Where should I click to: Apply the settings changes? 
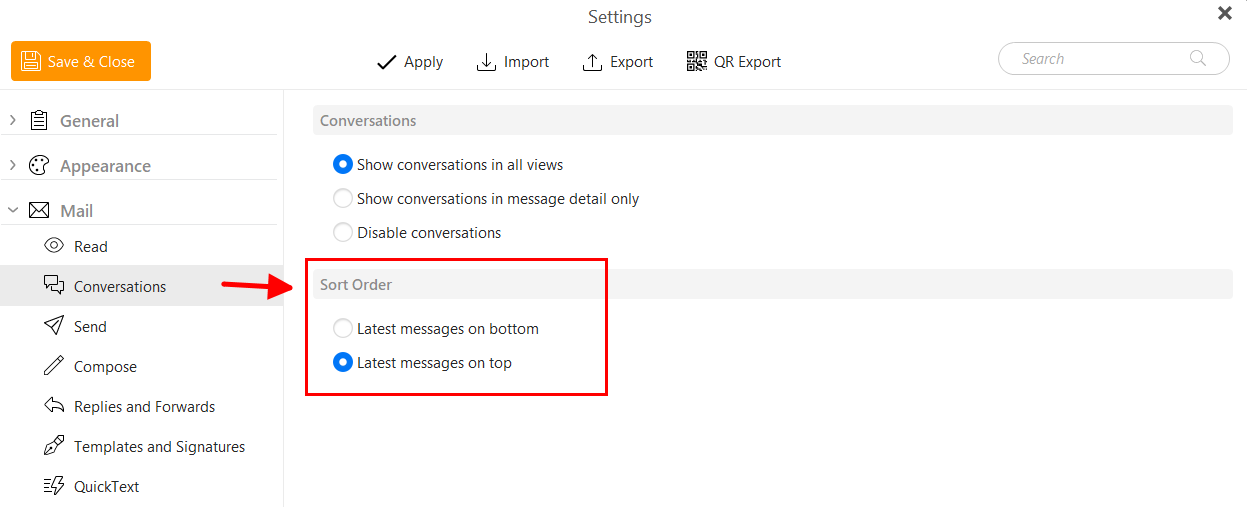click(409, 62)
